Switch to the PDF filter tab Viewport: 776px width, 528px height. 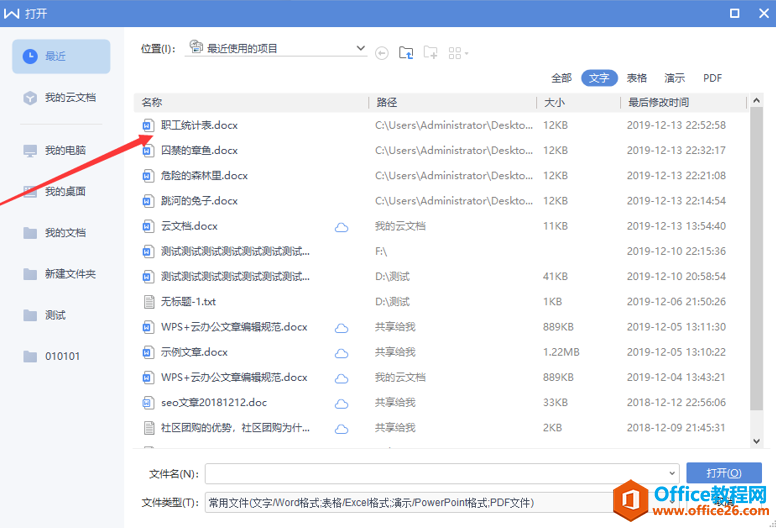pyautogui.click(x=713, y=78)
